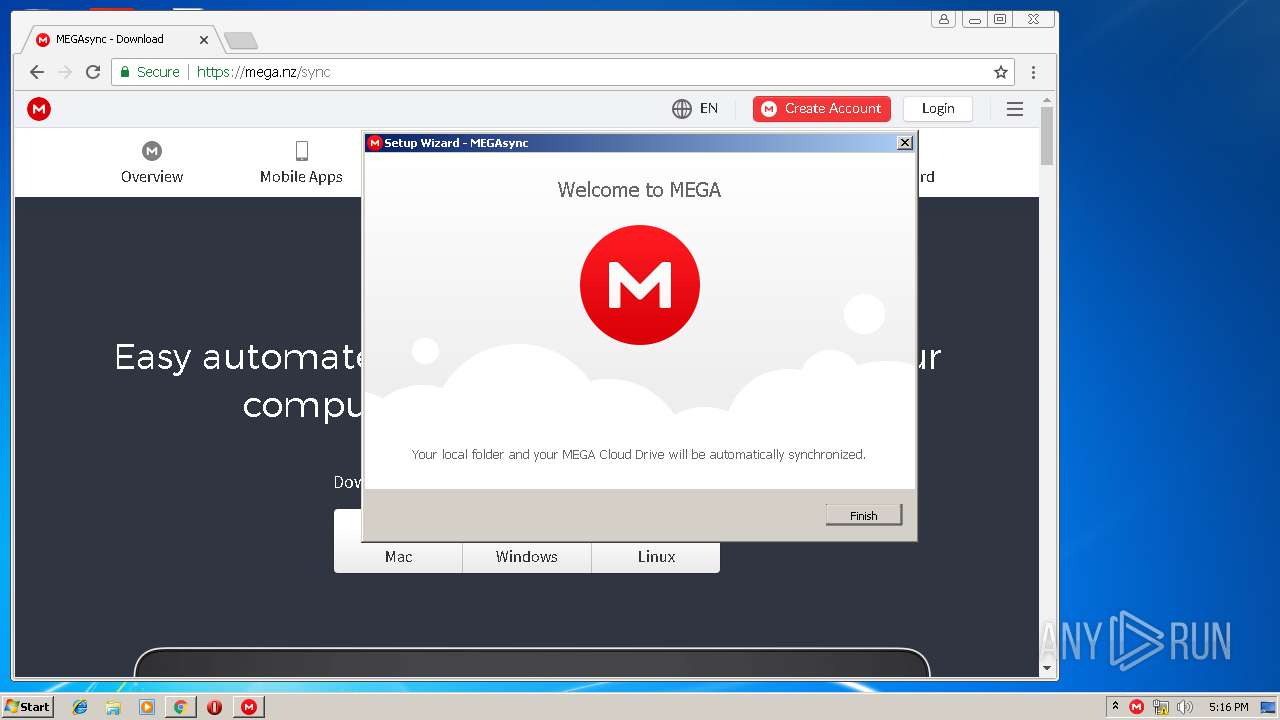Click the Login button
Image resolution: width=1280 pixels, height=720 pixels.
point(938,108)
